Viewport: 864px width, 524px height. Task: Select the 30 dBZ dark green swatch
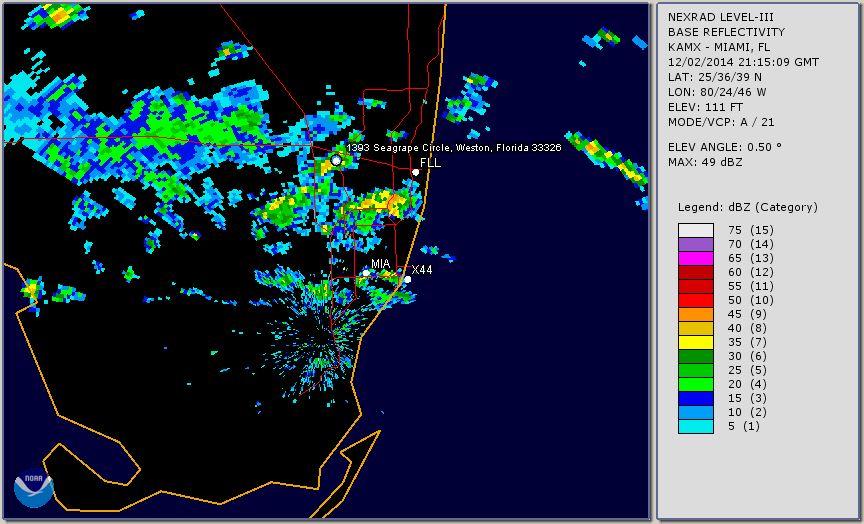(x=695, y=356)
